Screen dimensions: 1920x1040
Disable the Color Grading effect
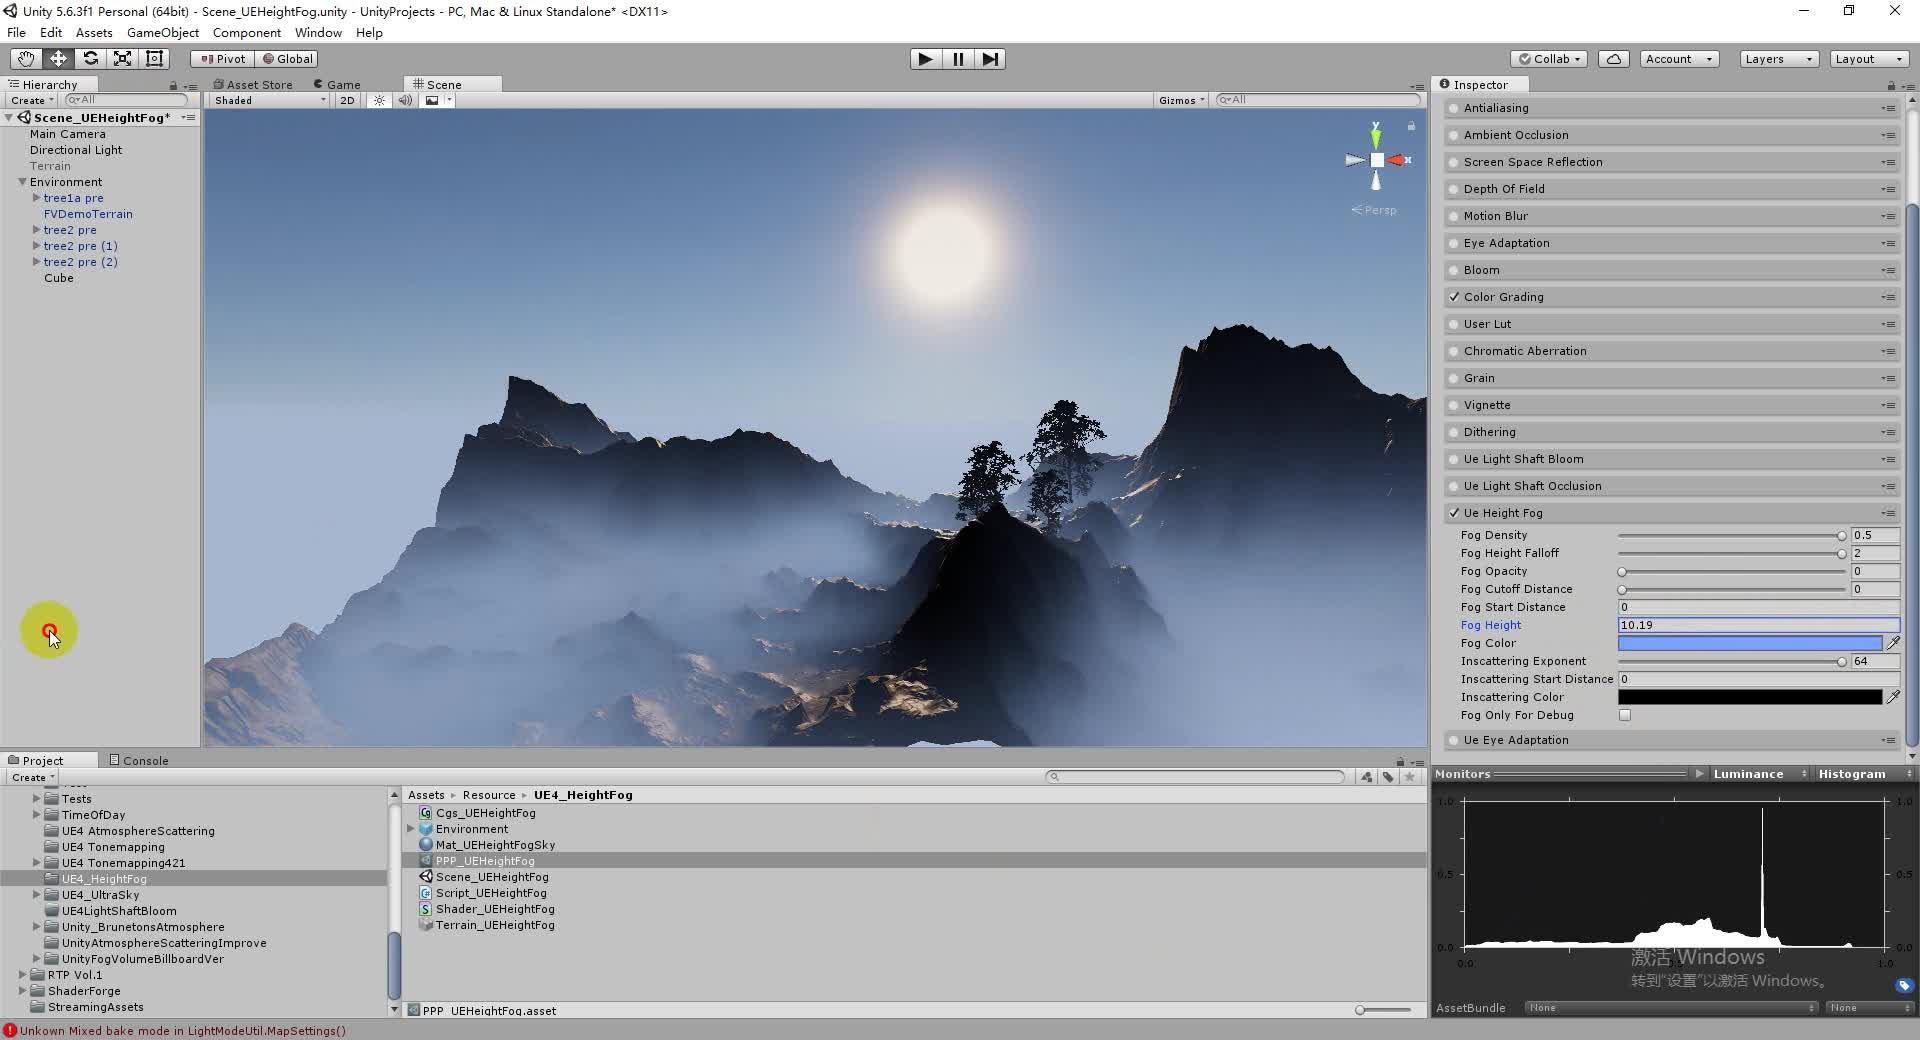click(x=1453, y=297)
